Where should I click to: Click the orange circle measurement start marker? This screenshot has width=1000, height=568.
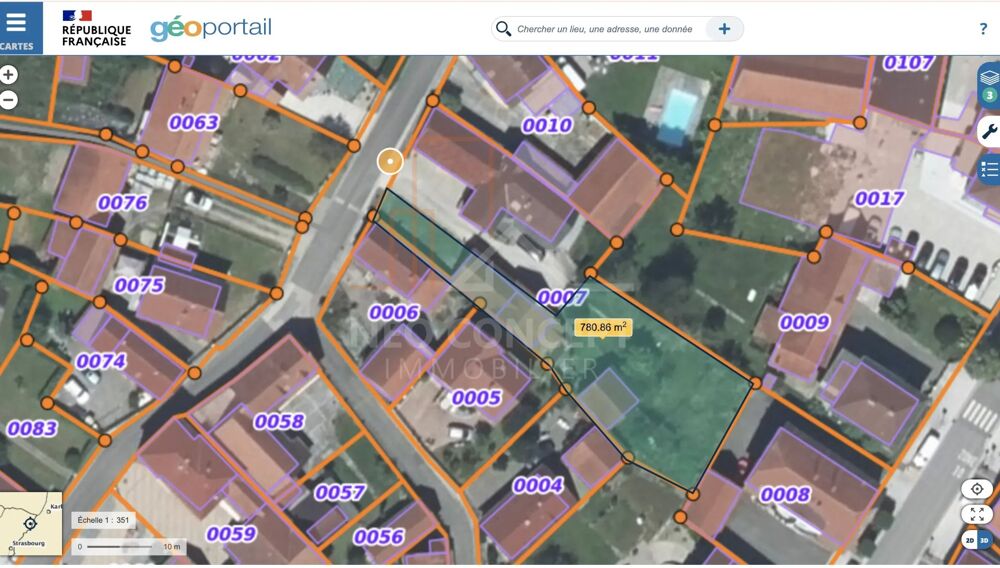pos(390,162)
